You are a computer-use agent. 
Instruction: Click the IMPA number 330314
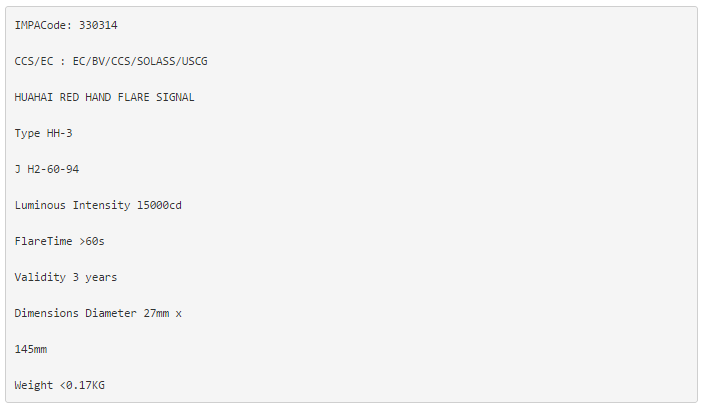(98, 25)
